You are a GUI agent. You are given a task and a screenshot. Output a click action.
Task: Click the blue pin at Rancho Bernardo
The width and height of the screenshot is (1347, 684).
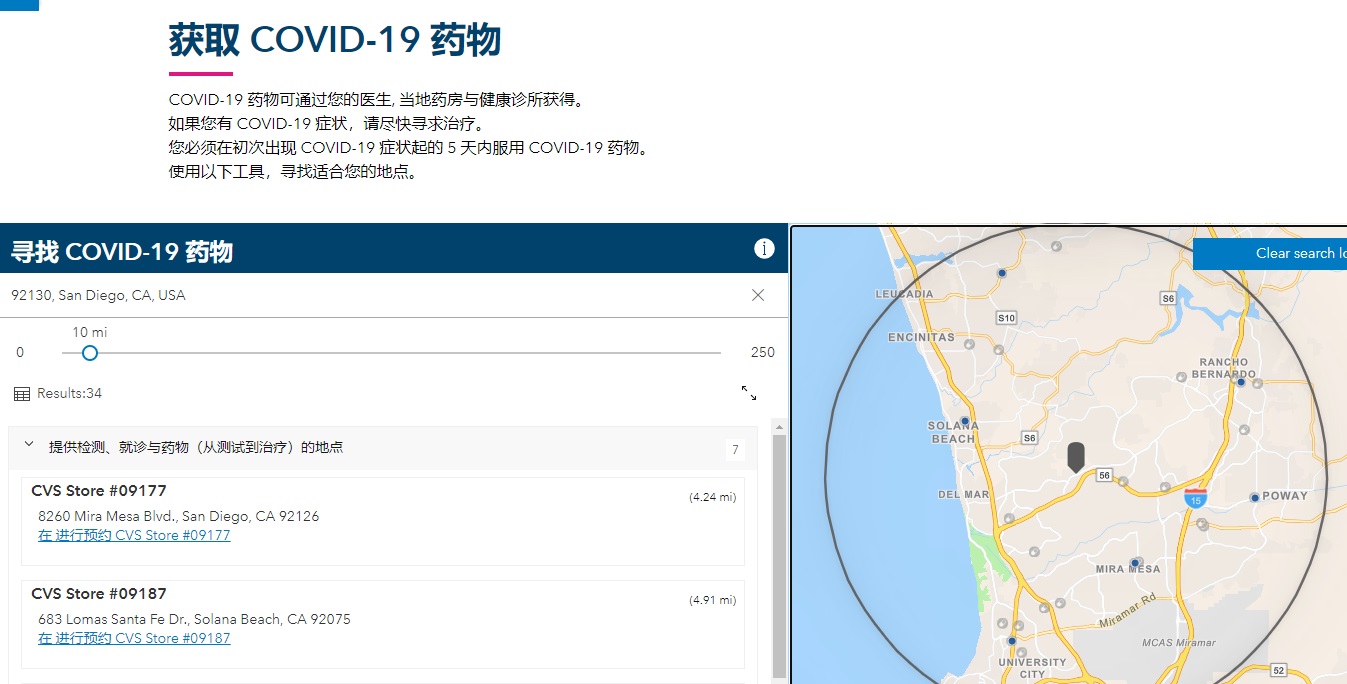[1240, 382]
